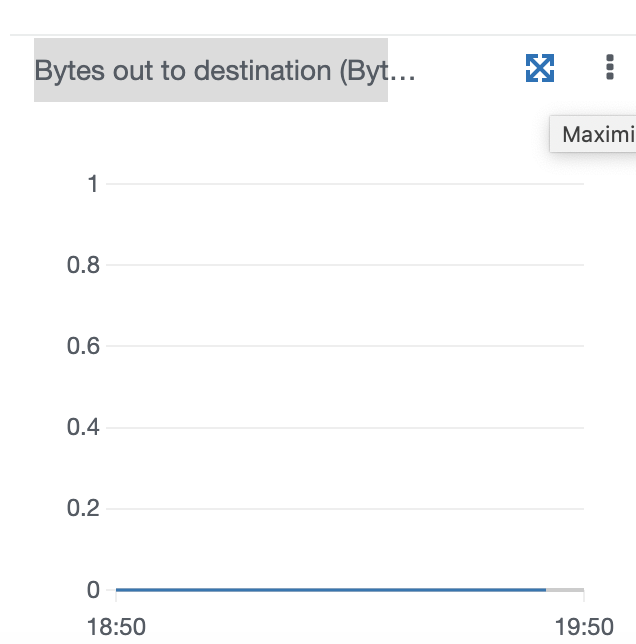This screenshot has width=636, height=644.
Task: Select the highlighted Bytes out to destination title
Action: pos(211,70)
